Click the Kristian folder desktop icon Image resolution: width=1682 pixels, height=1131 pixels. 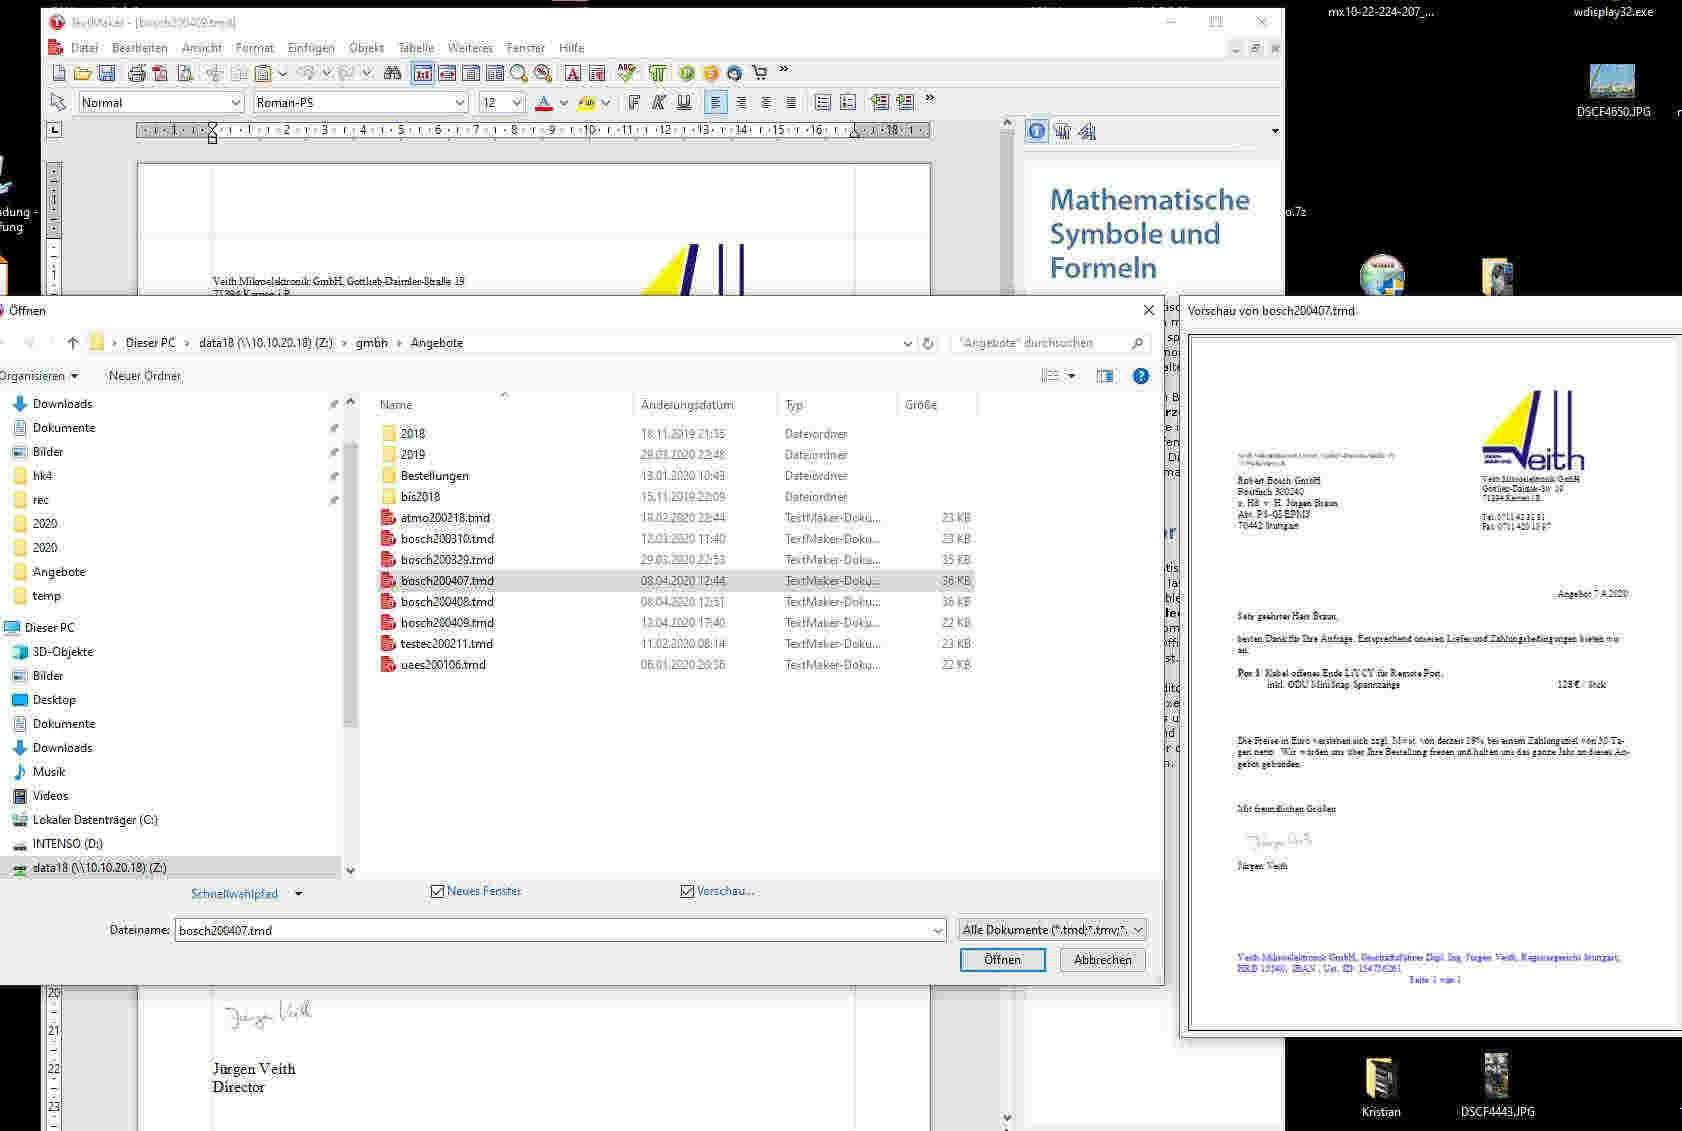1381,1088
